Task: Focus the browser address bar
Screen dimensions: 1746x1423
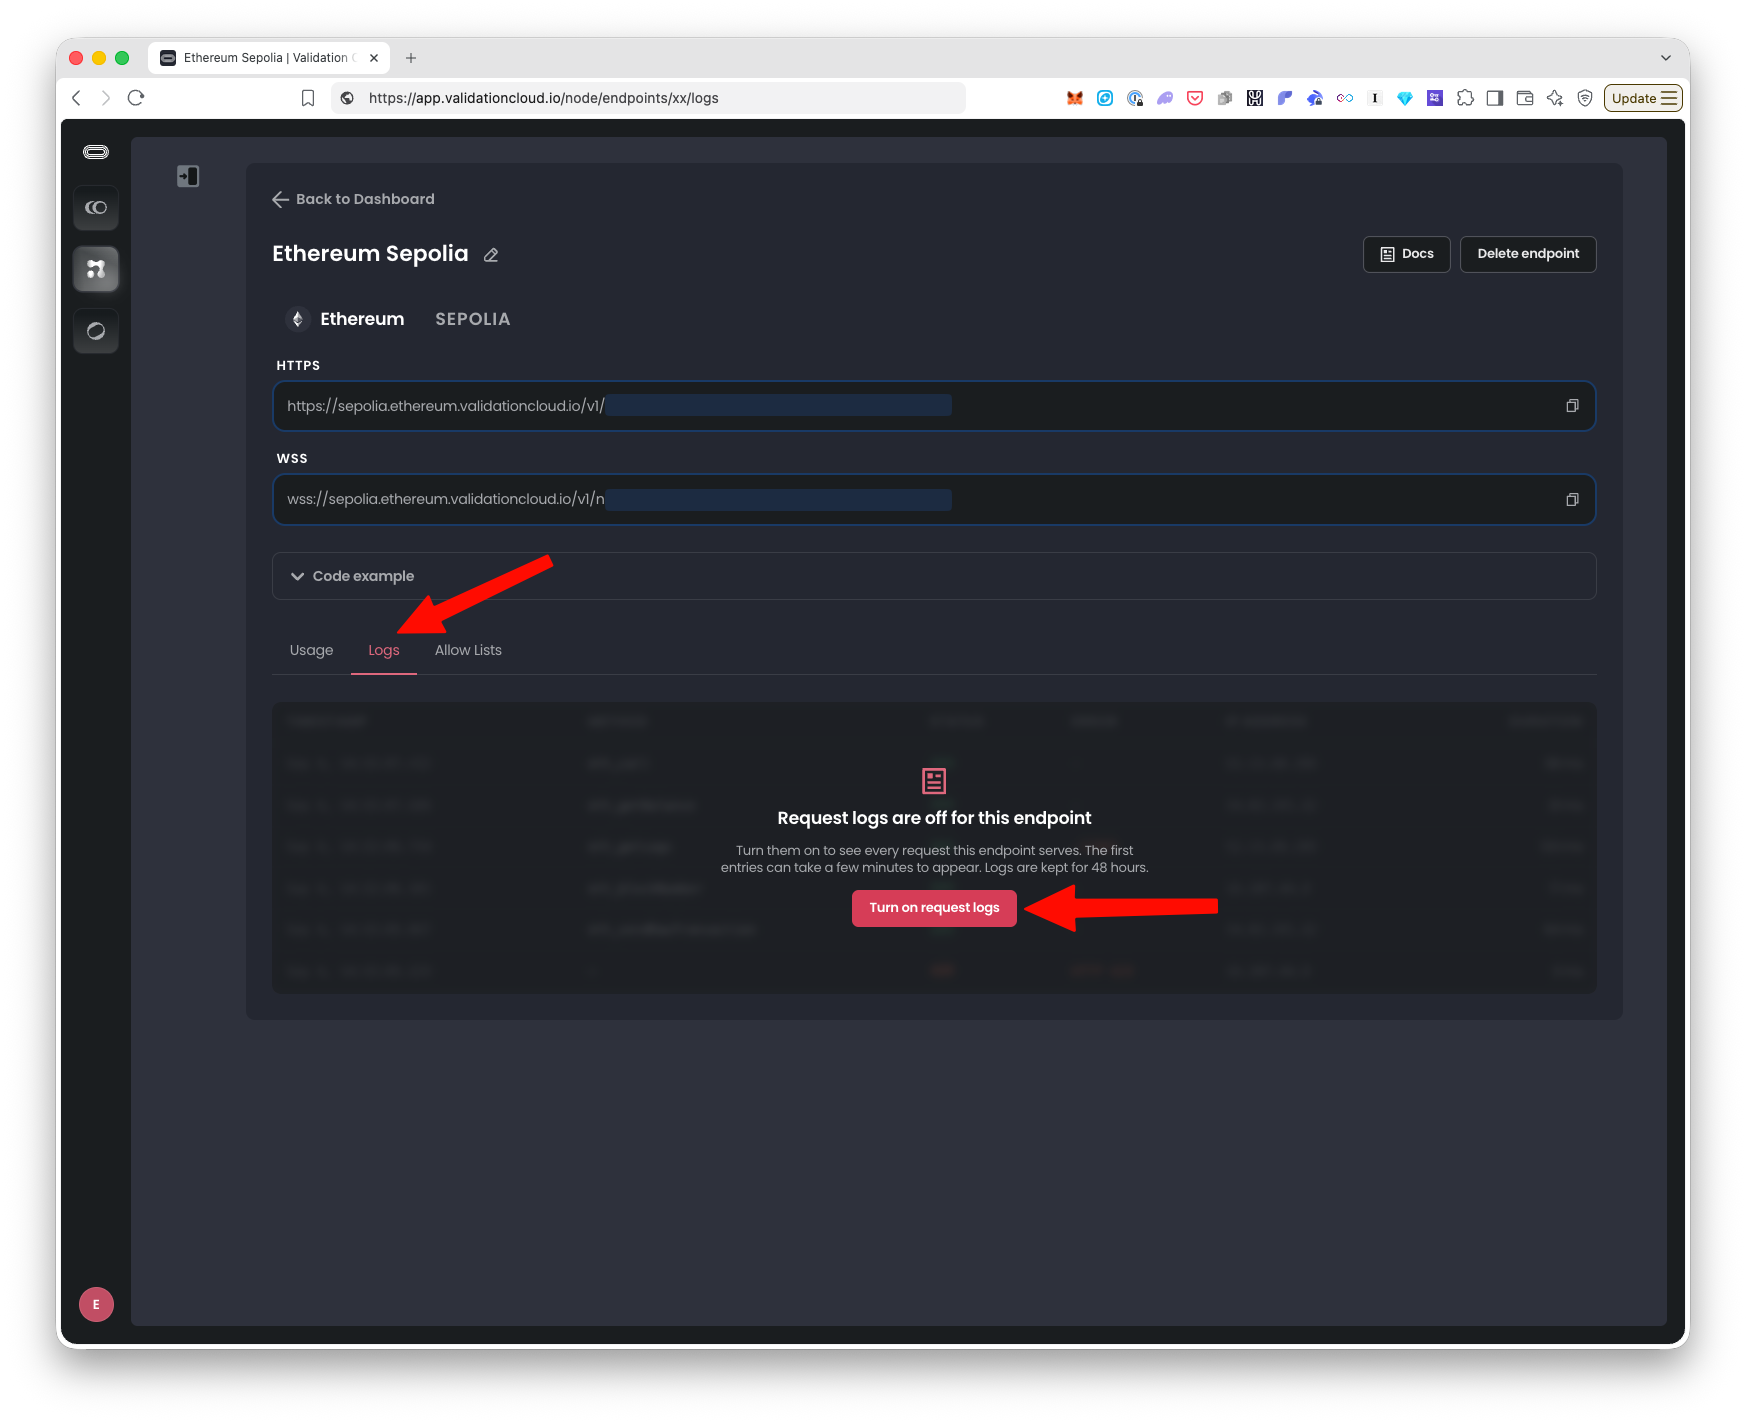Action: 650,98
